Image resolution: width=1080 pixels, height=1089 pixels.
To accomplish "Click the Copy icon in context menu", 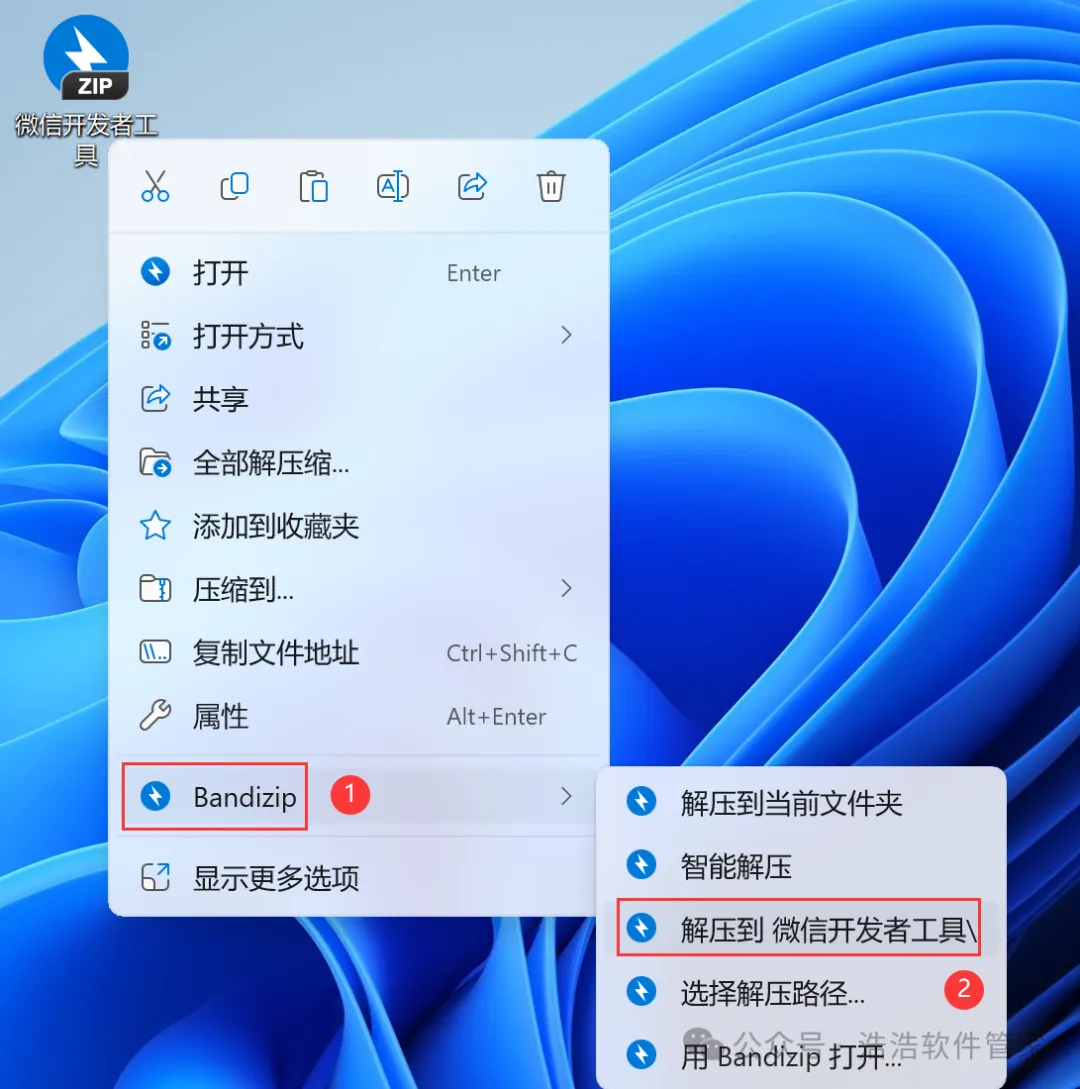I will [x=234, y=186].
